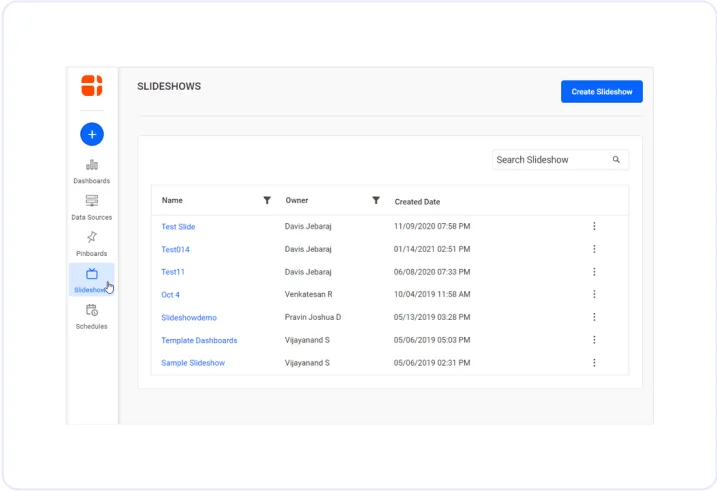Open the Data Sources sidebar icon
The width and height of the screenshot is (717, 491).
[x=92, y=201]
